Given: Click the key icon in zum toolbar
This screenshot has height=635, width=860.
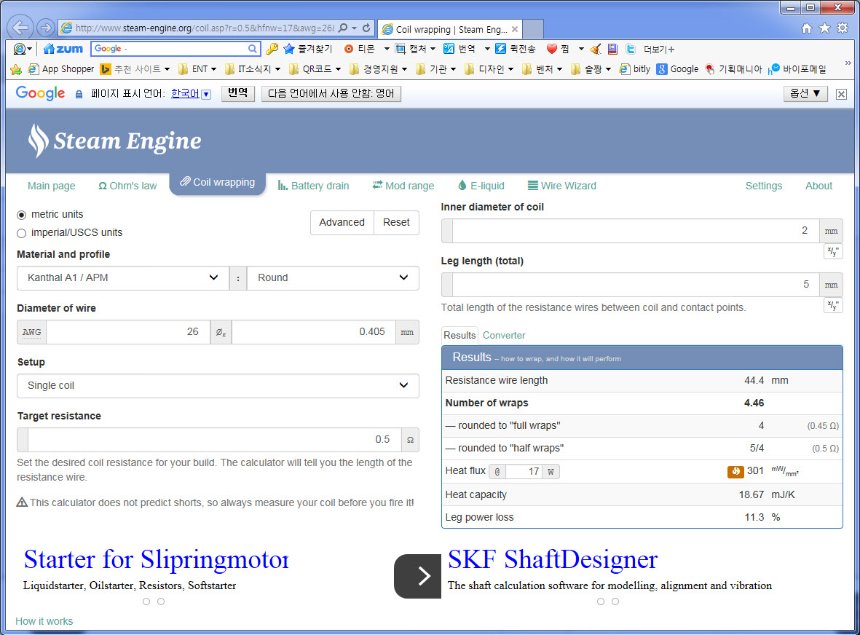Looking at the screenshot, I should (272, 49).
